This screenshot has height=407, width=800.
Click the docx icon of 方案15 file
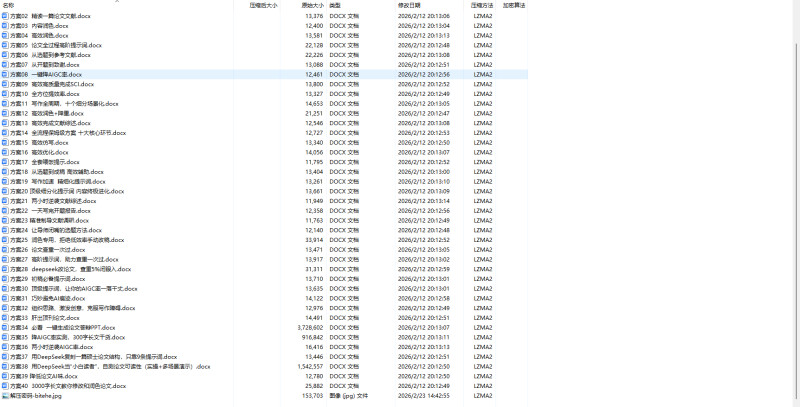[x=5, y=142]
